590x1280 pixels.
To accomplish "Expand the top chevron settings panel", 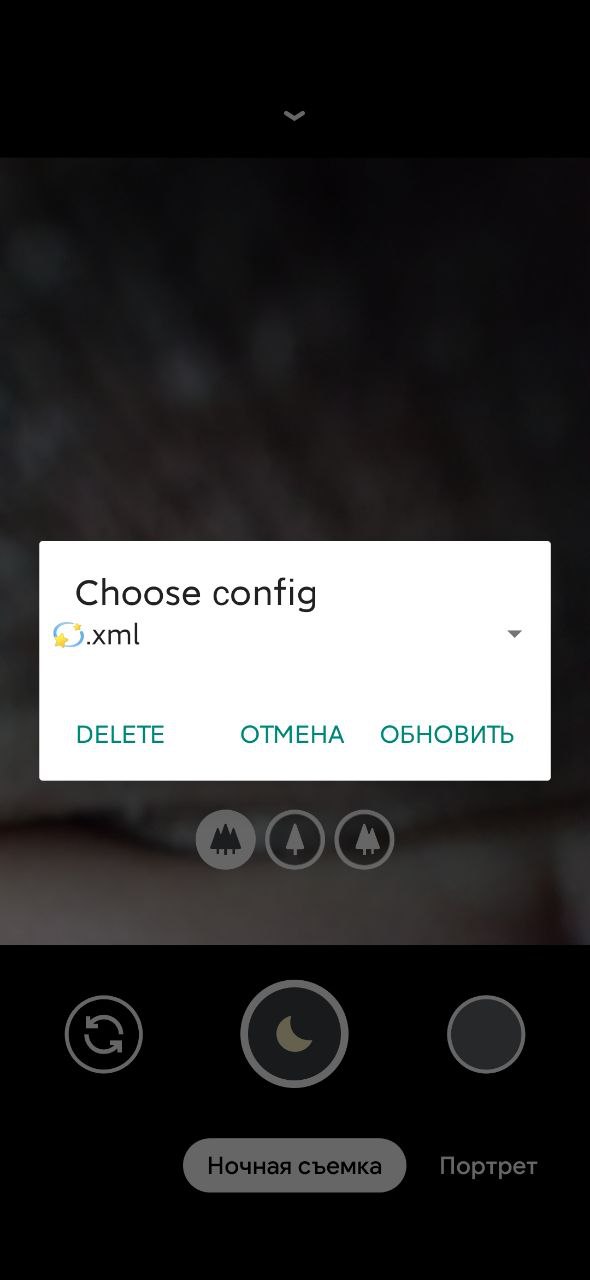I will tap(294, 116).
